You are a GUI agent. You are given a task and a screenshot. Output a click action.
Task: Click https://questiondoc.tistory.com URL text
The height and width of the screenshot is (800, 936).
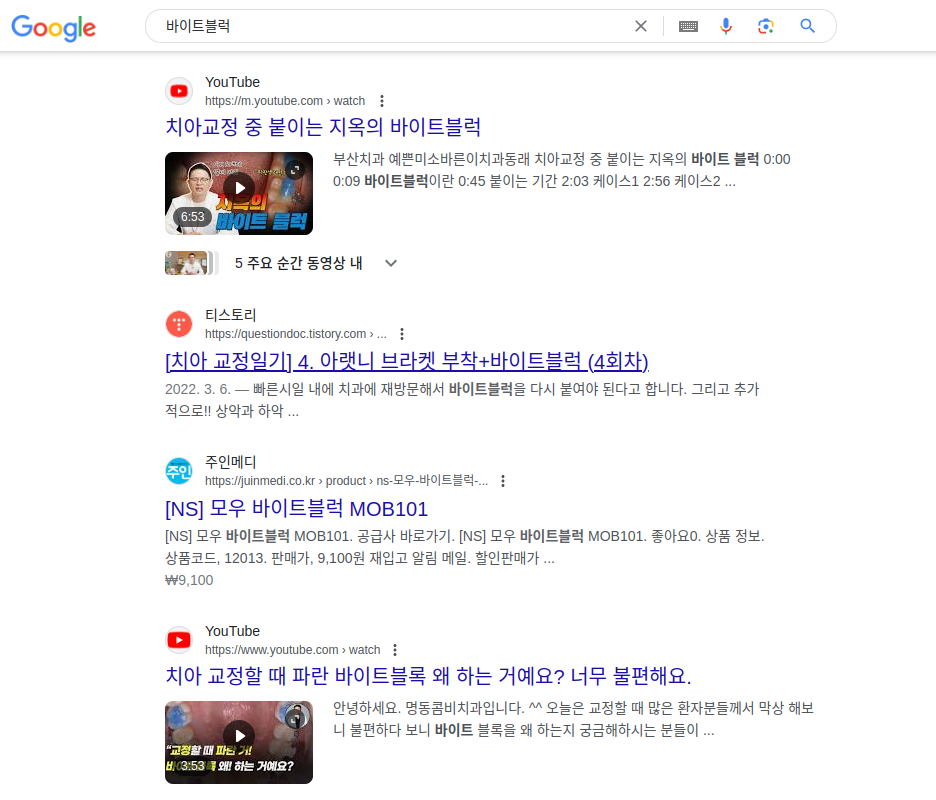(x=295, y=334)
